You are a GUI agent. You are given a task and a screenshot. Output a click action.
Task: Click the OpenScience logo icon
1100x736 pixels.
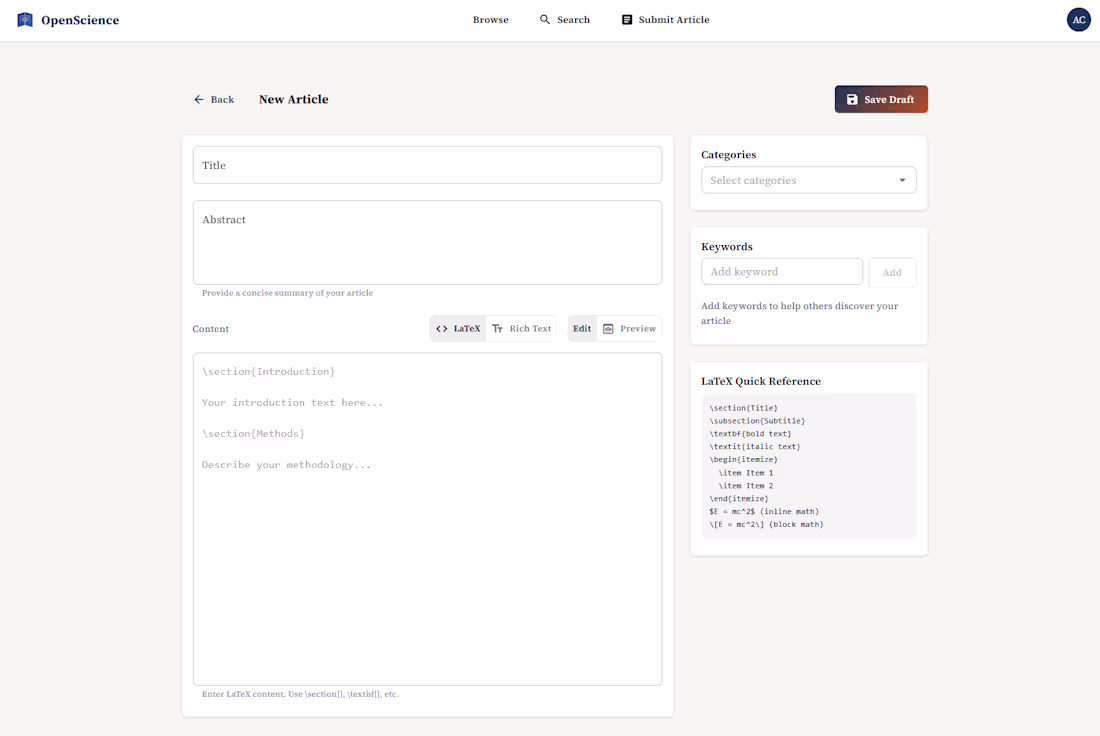(25, 20)
